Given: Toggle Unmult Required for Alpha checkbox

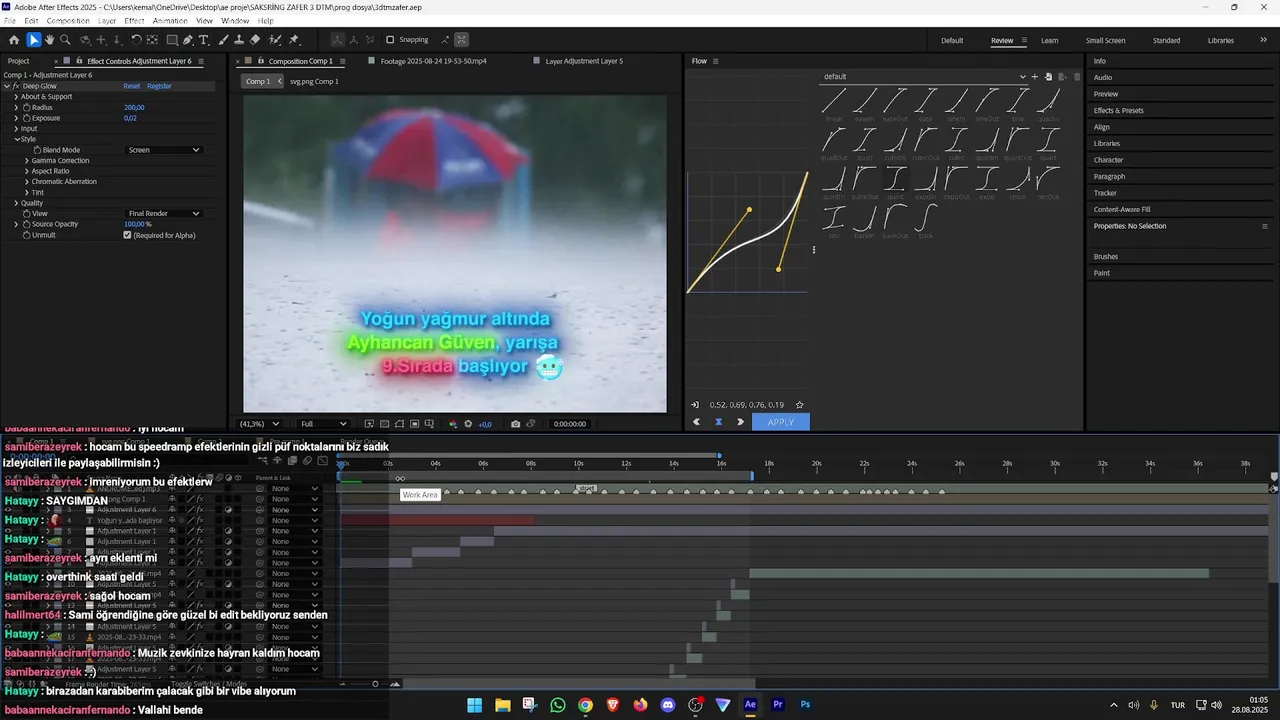Looking at the screenshot, I should coord(127,235).
